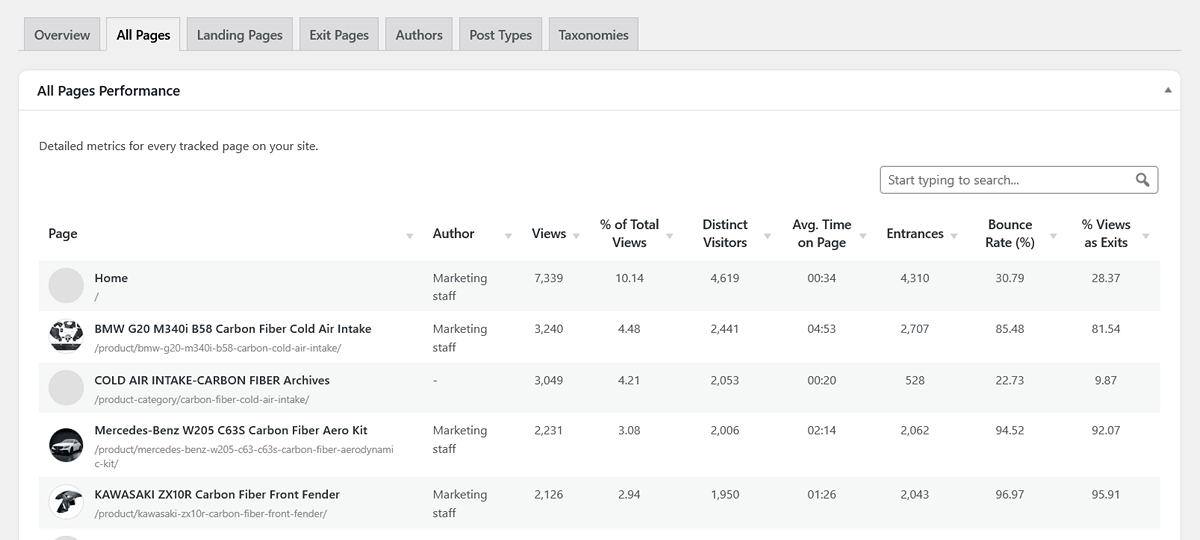Click the COLD AIR INTAKE Archives placeholder avatar

click(x=66, y=388)
